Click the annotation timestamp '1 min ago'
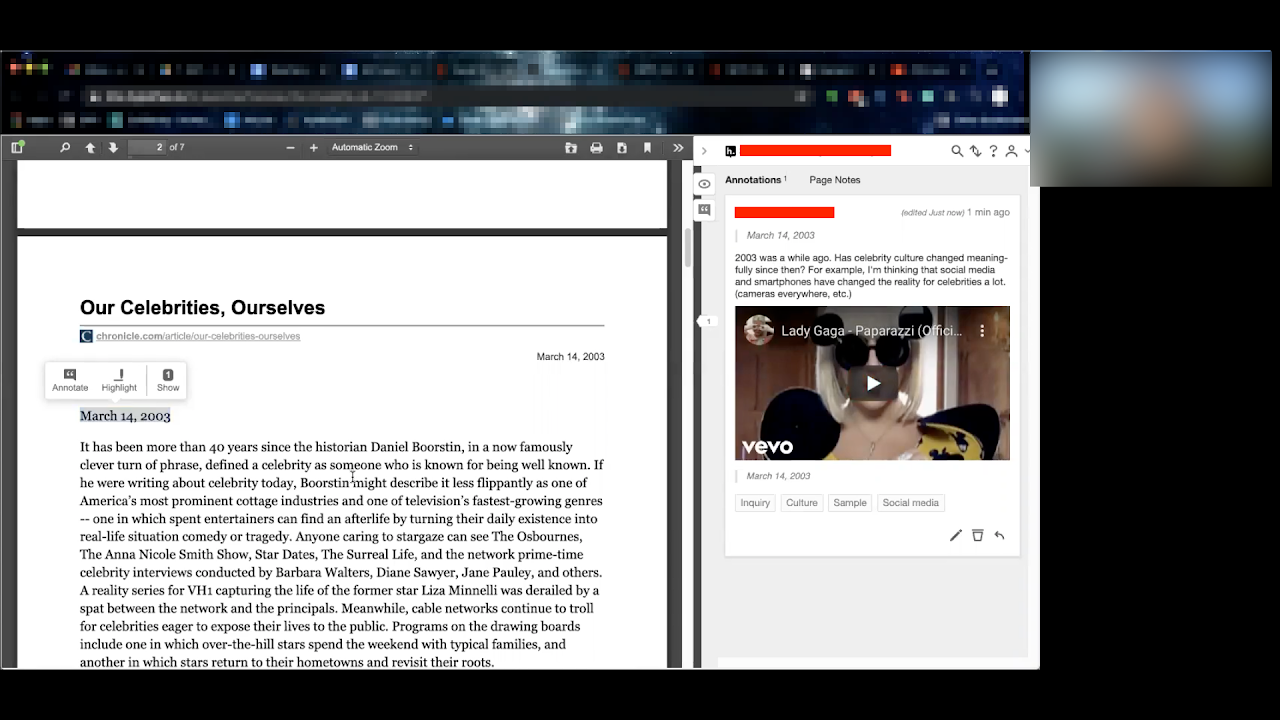 (x=988, y=212)
